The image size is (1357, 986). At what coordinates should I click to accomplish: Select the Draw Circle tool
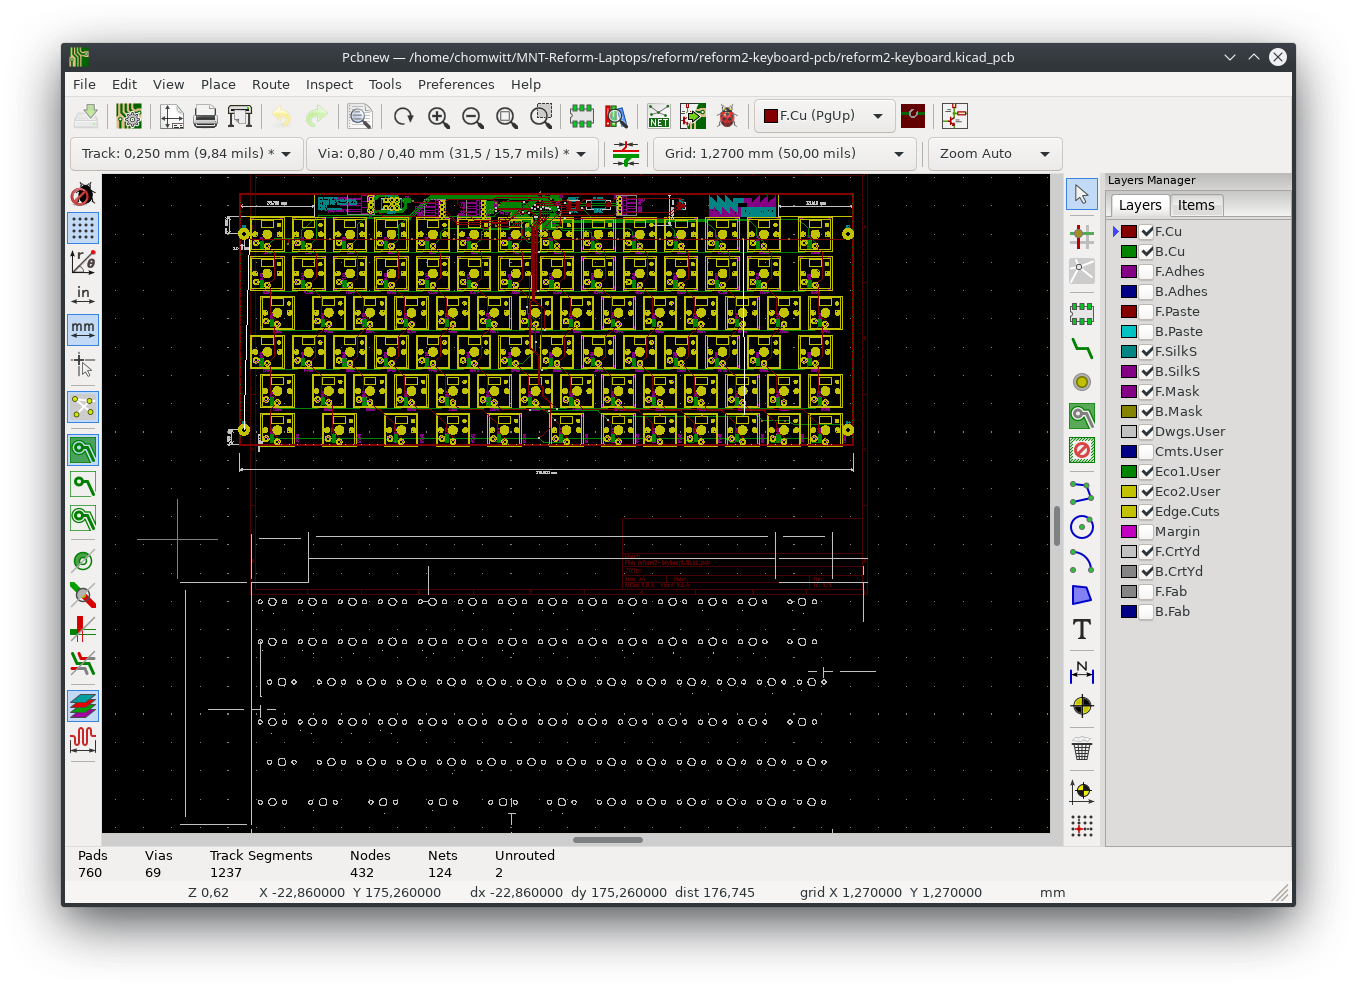click(1081, 527)
